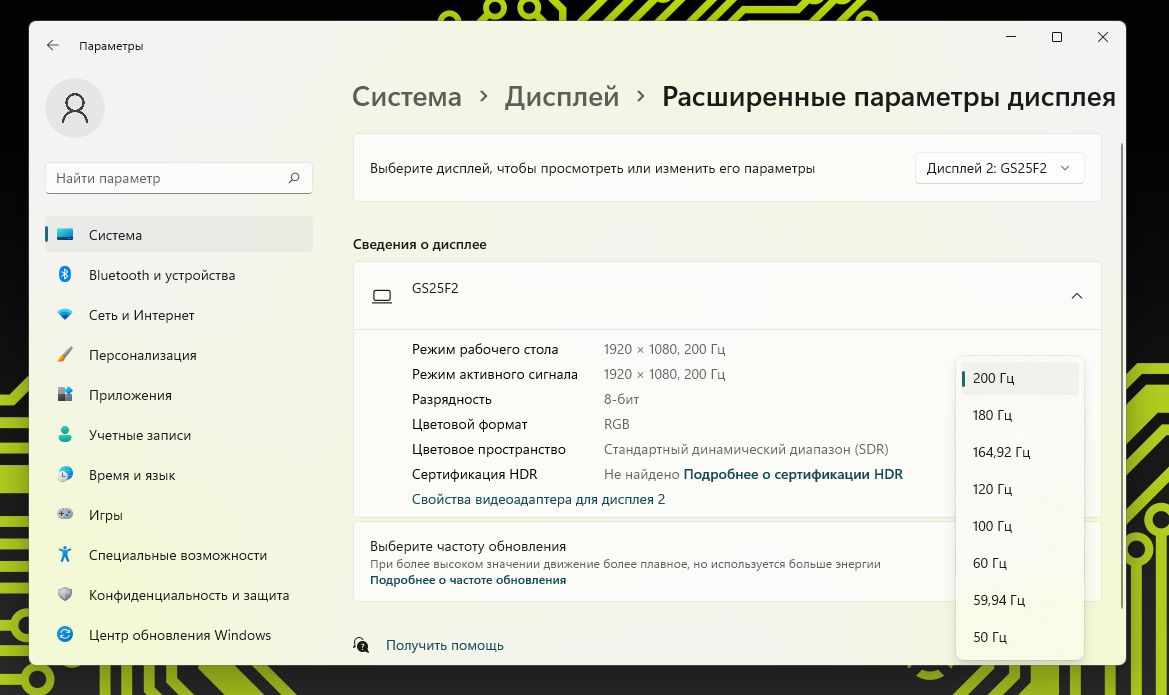
Task: Click the back arrow icon in title bar
Action: point(53,46)
